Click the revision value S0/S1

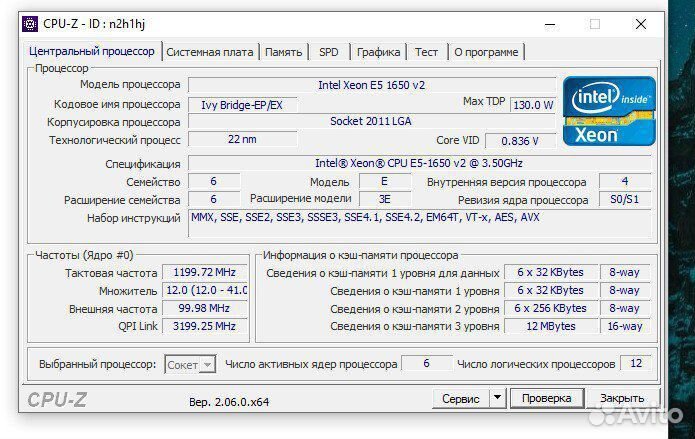click(625, 199)
